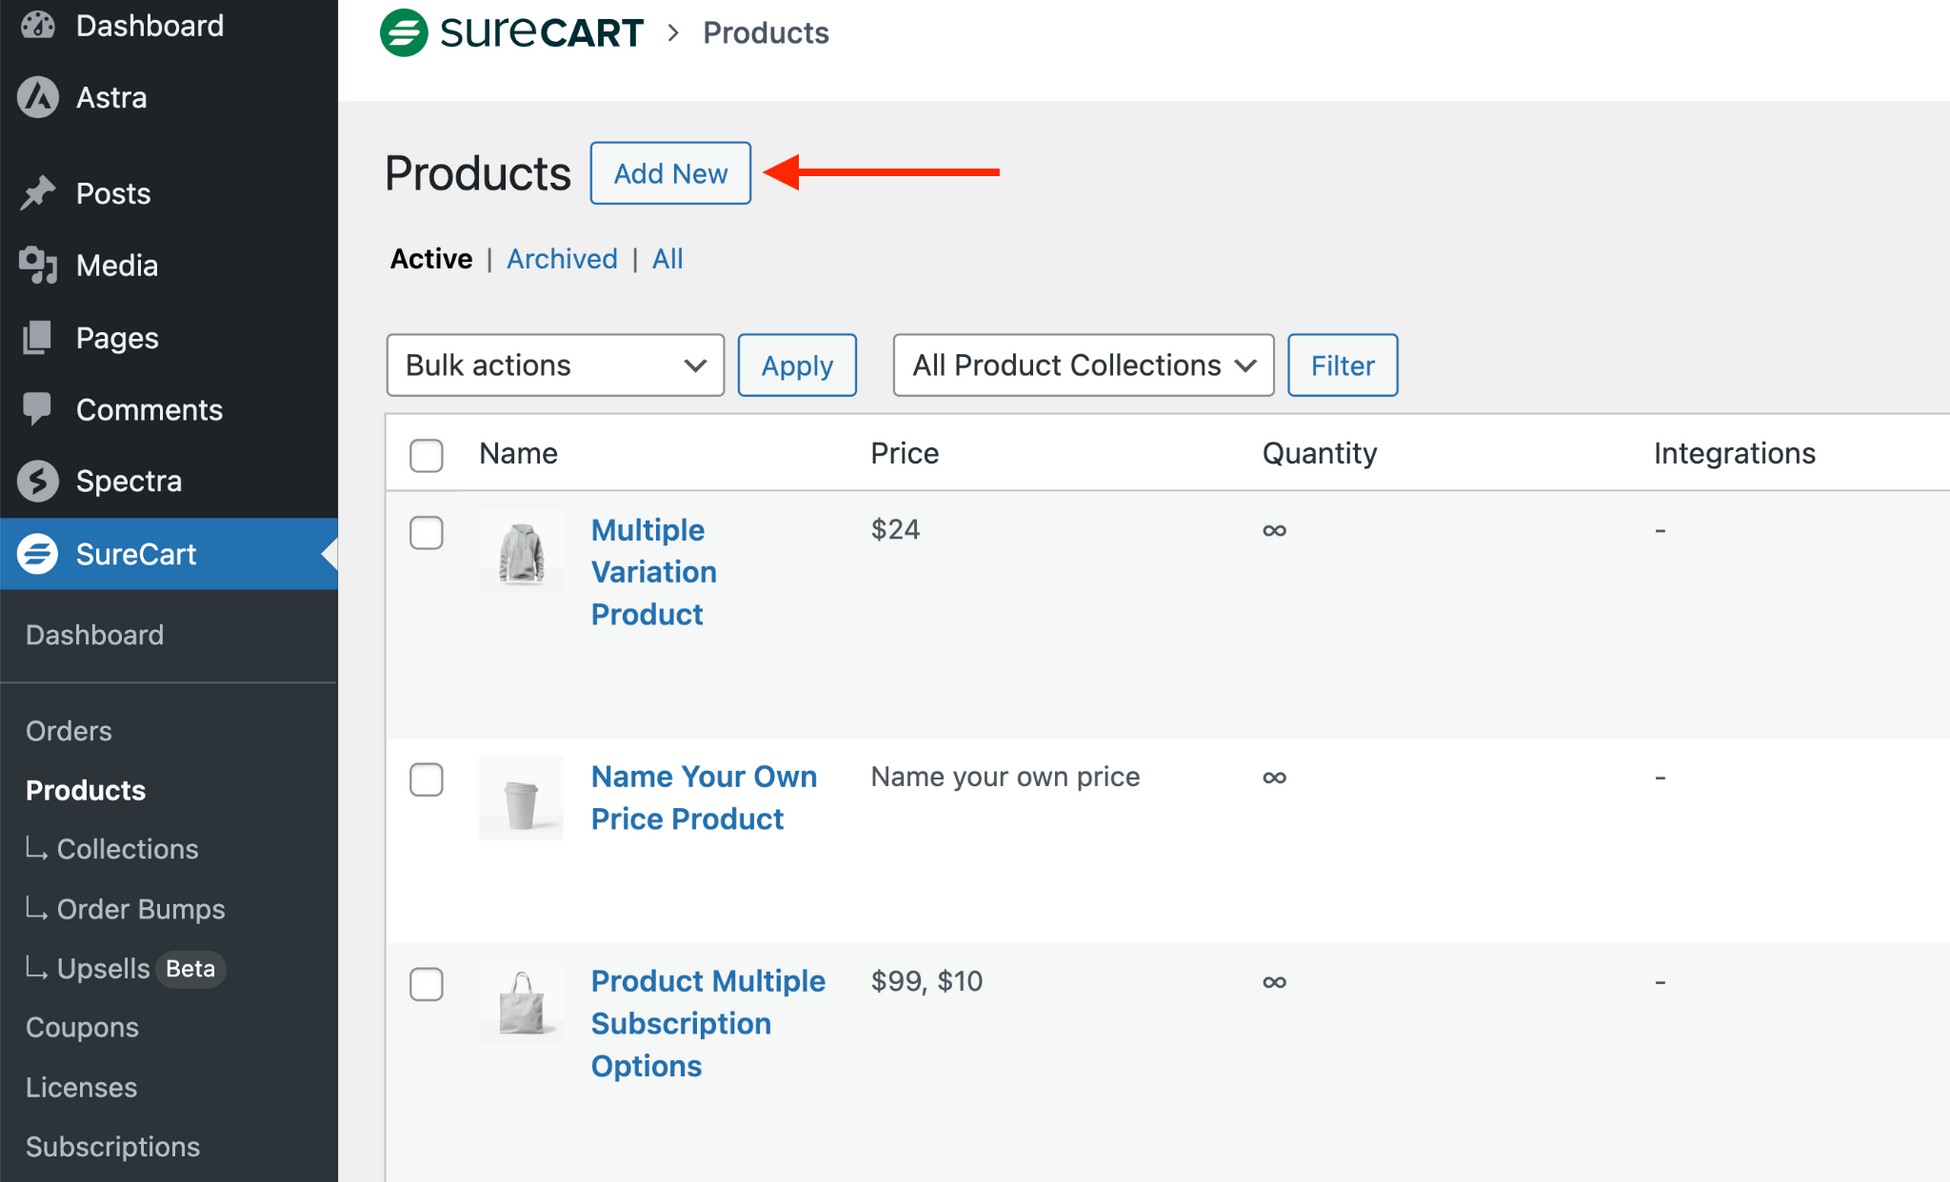This screenshot has width=1950, height=1182.
Task: Click the Posts pushpin icon
Action: (38, 193)
